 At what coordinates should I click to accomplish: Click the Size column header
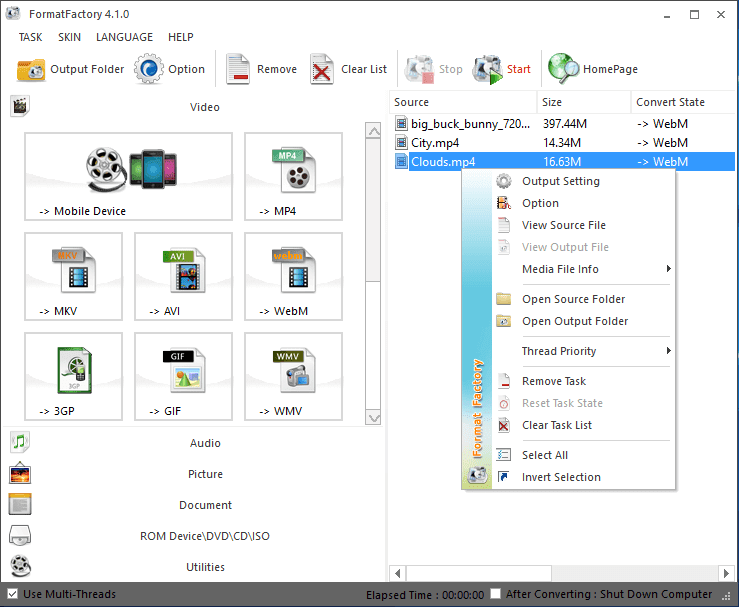(584, 102)
